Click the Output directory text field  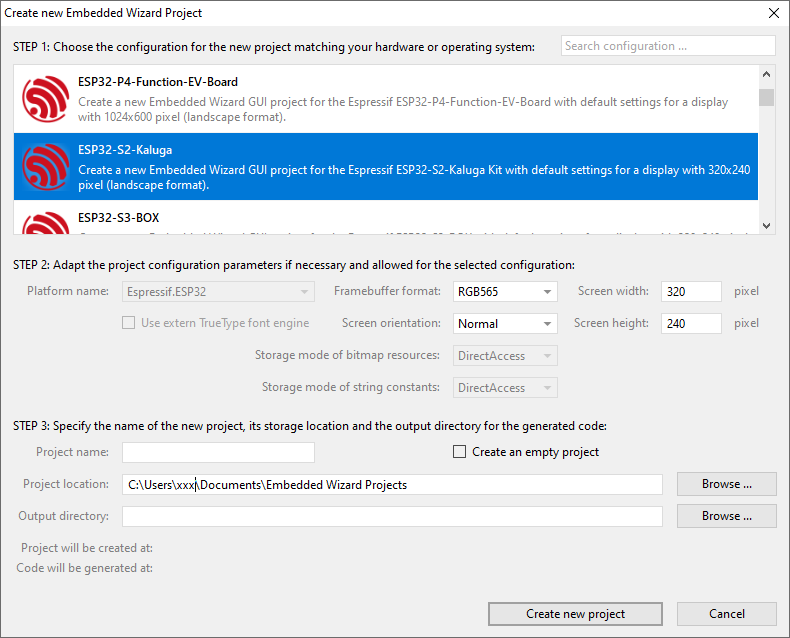click(392, 516)
